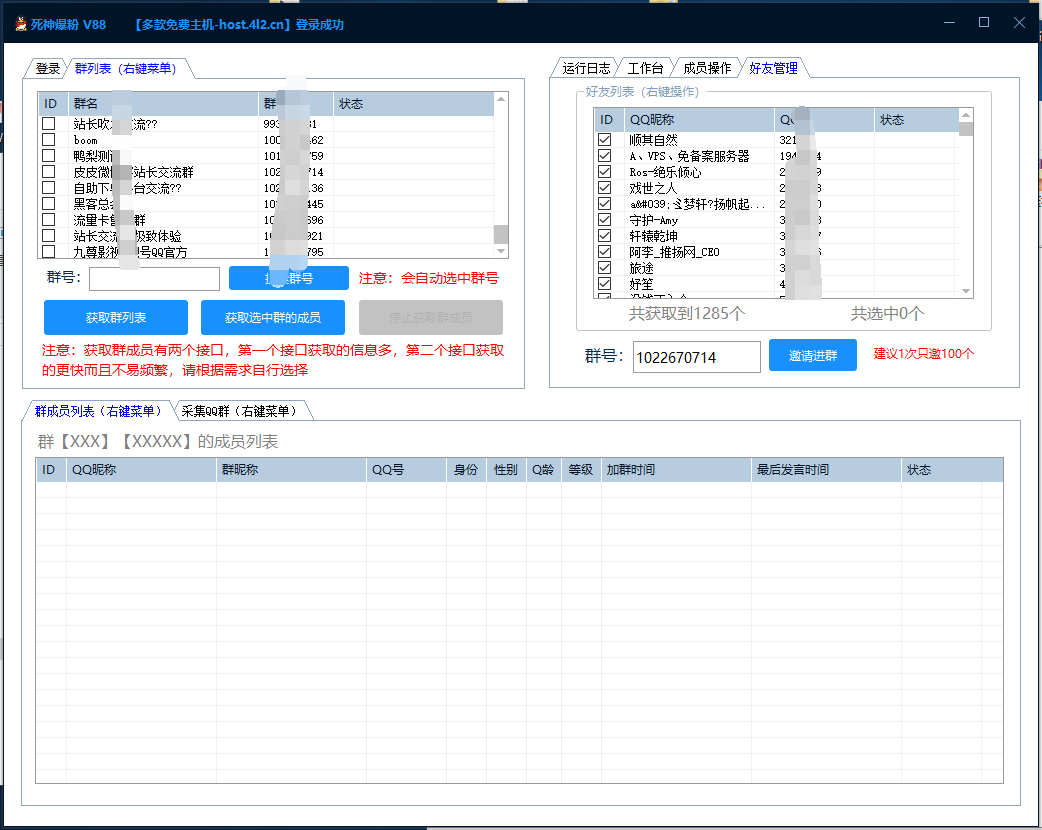This screenshot has height=830, width=1042.
Task: Switch to the 登录 tab
Action: (x=48, y=69)
